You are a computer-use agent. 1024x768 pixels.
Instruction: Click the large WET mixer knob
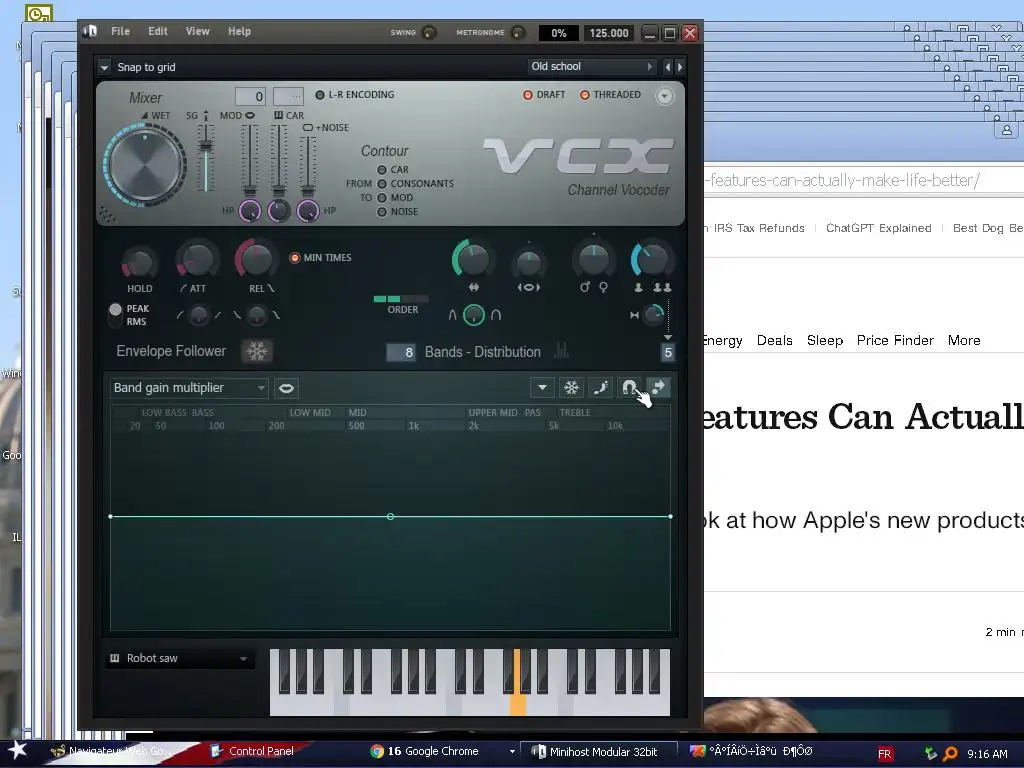tap(145, 165)
